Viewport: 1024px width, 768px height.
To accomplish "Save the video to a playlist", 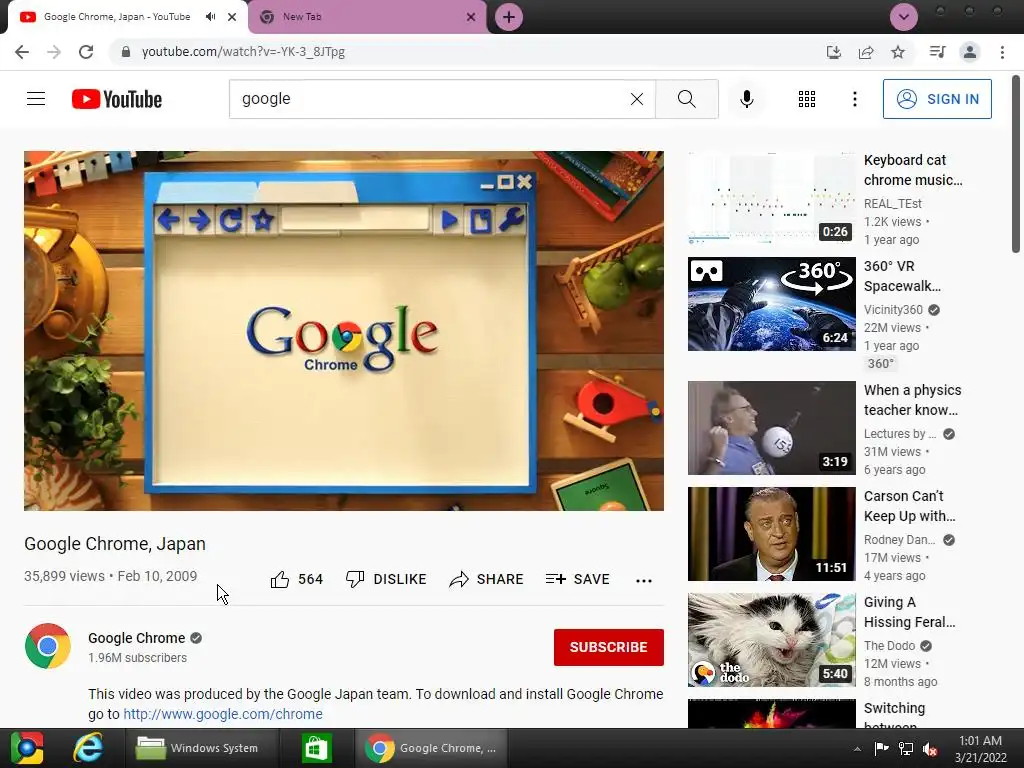I will pyautogui.click(x=577, y=579).
